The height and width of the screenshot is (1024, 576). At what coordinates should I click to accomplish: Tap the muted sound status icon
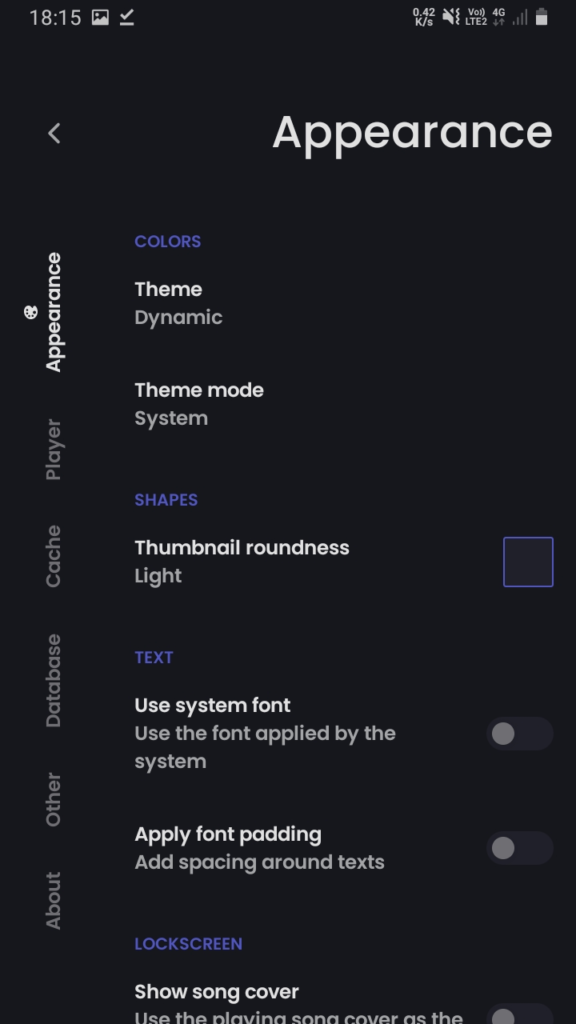(451, 17)
